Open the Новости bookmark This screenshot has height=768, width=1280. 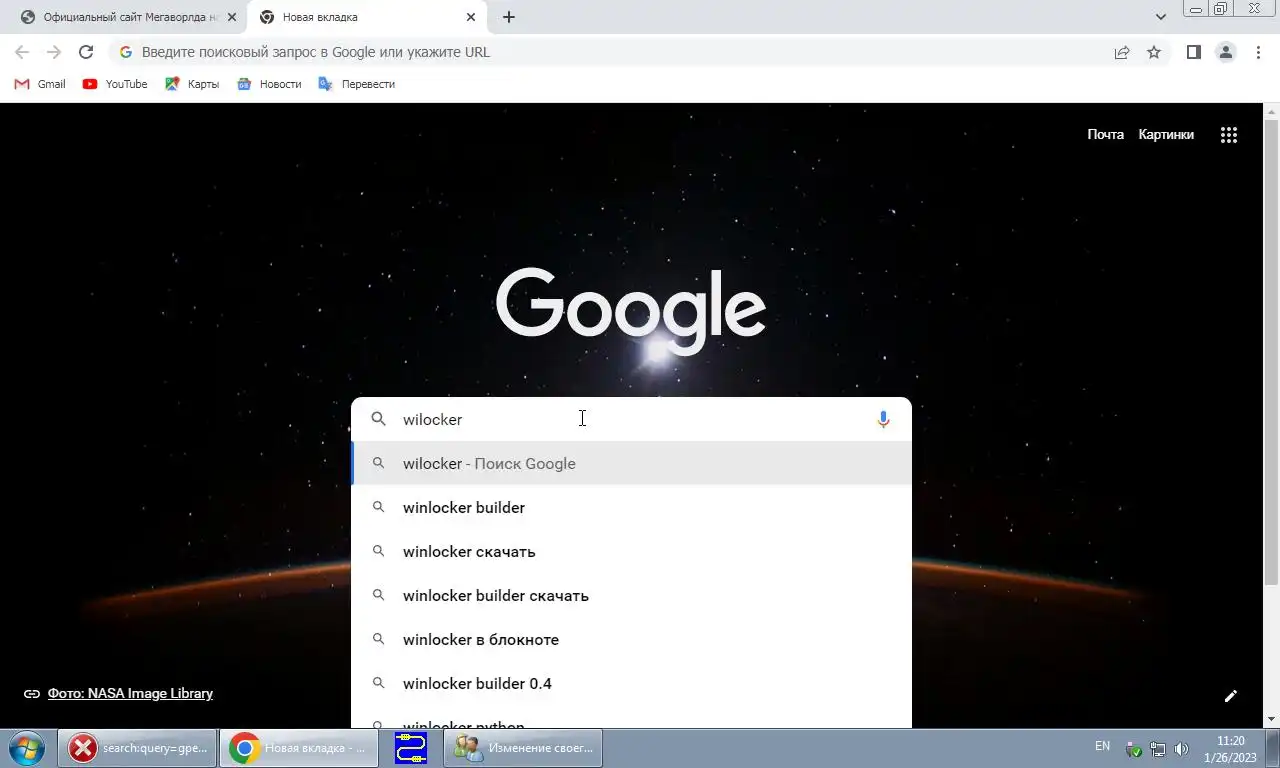click(x=269, y=84)
